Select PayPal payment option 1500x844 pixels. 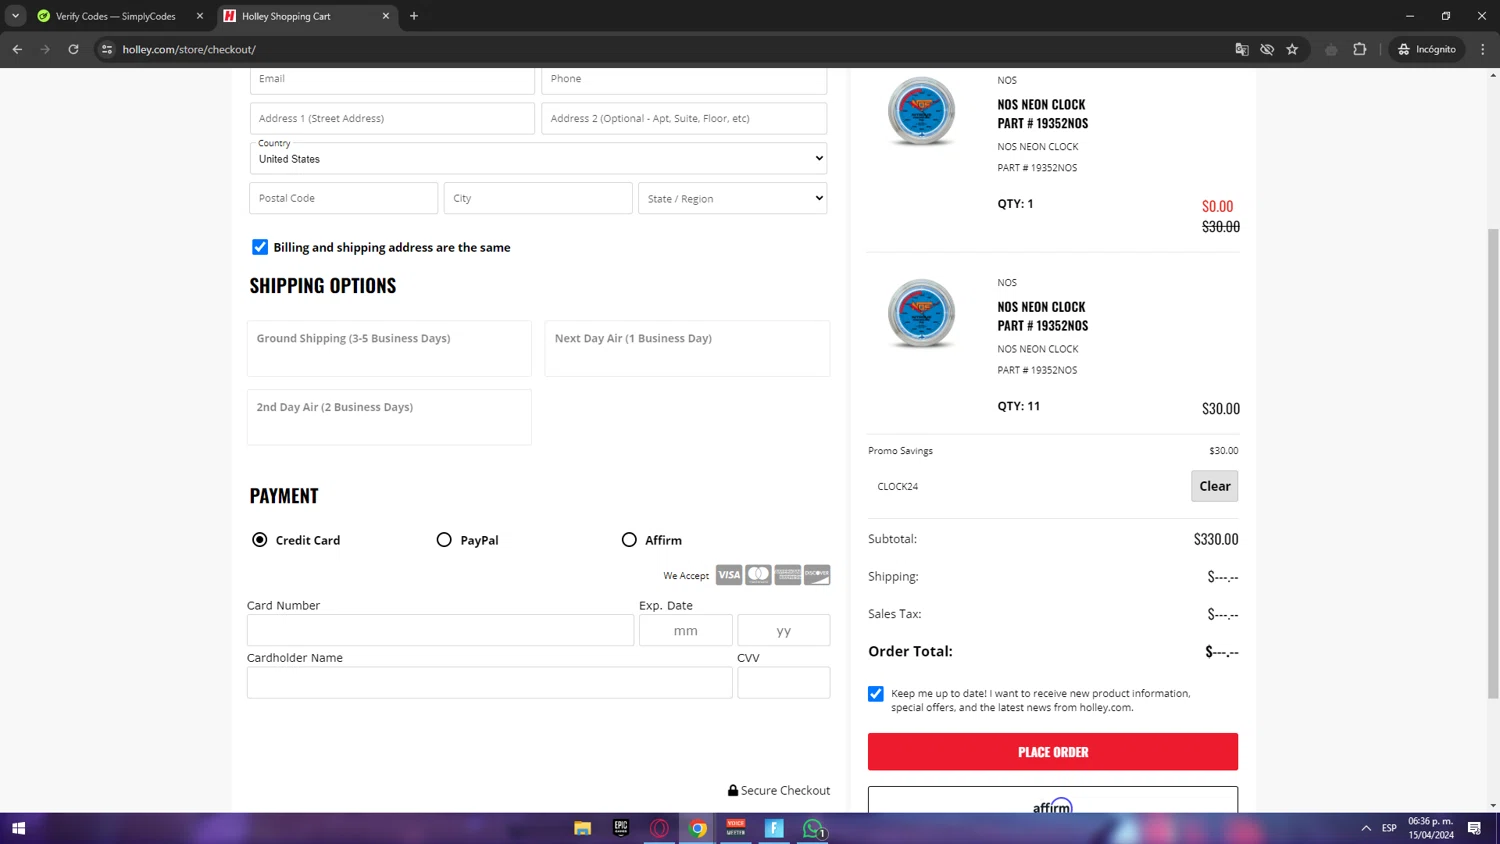coord(444,540)
